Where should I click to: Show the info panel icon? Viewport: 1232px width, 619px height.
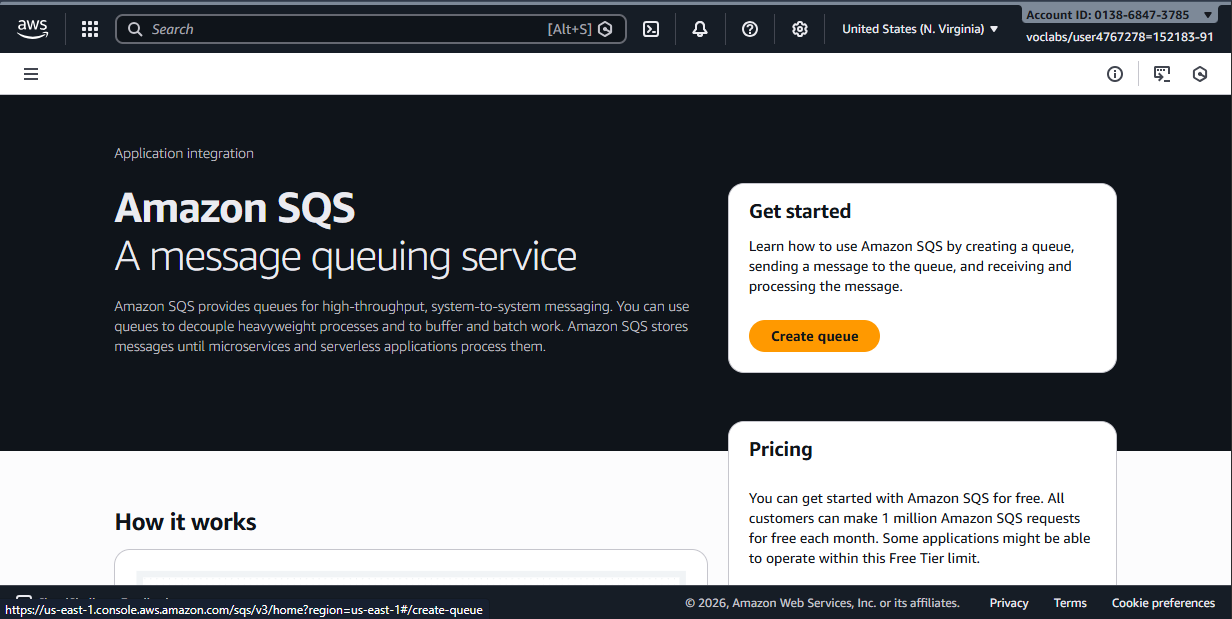click(1115, 74)
